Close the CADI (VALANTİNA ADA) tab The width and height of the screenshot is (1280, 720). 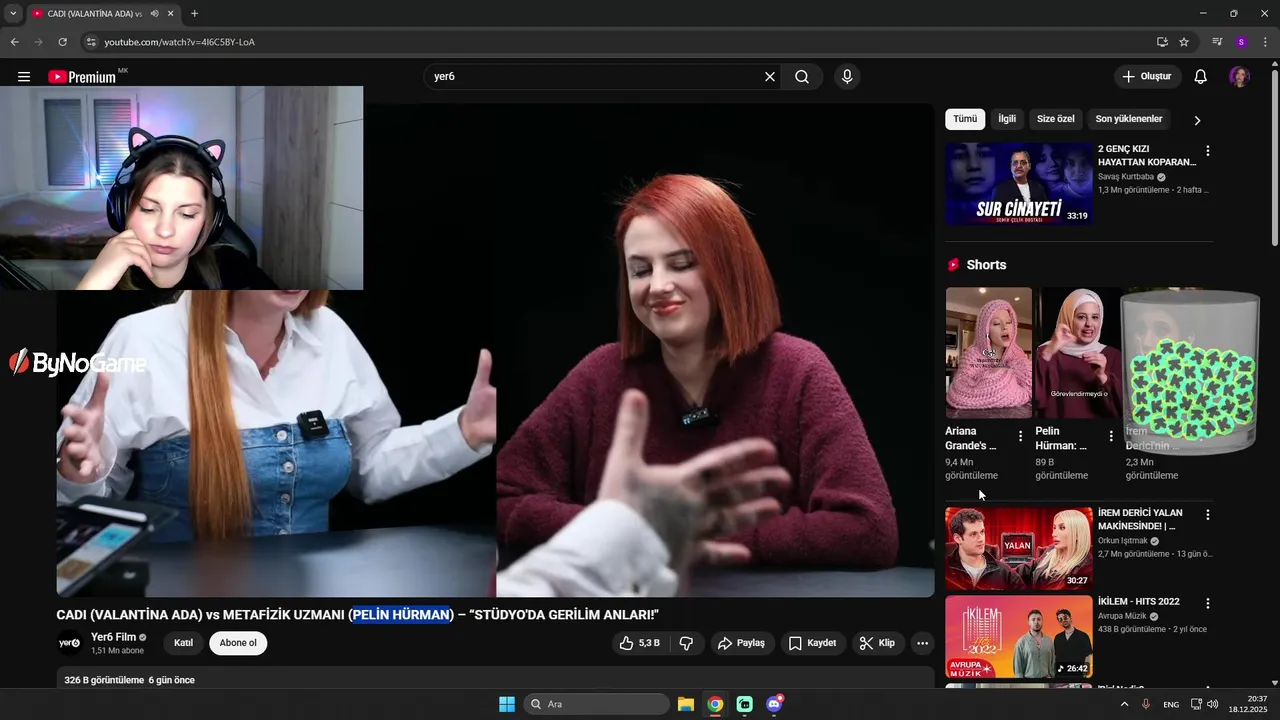pos(171,14)
